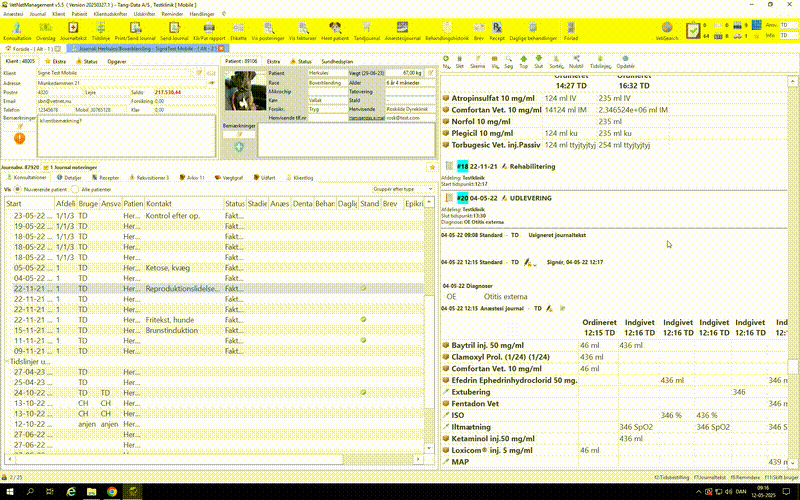Screen dimensions: 800x500
Task: Click the Brev toolbar icon
Action: (479, 31)
